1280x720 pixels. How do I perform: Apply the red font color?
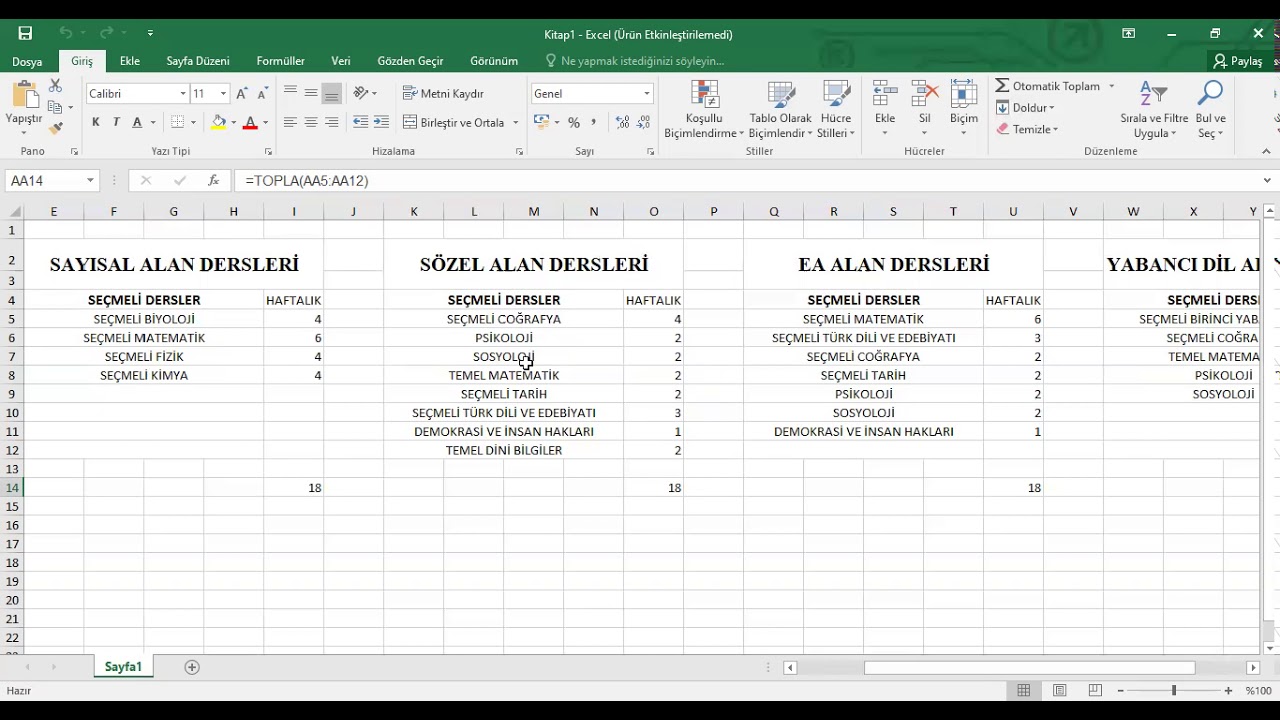[250, 122]
